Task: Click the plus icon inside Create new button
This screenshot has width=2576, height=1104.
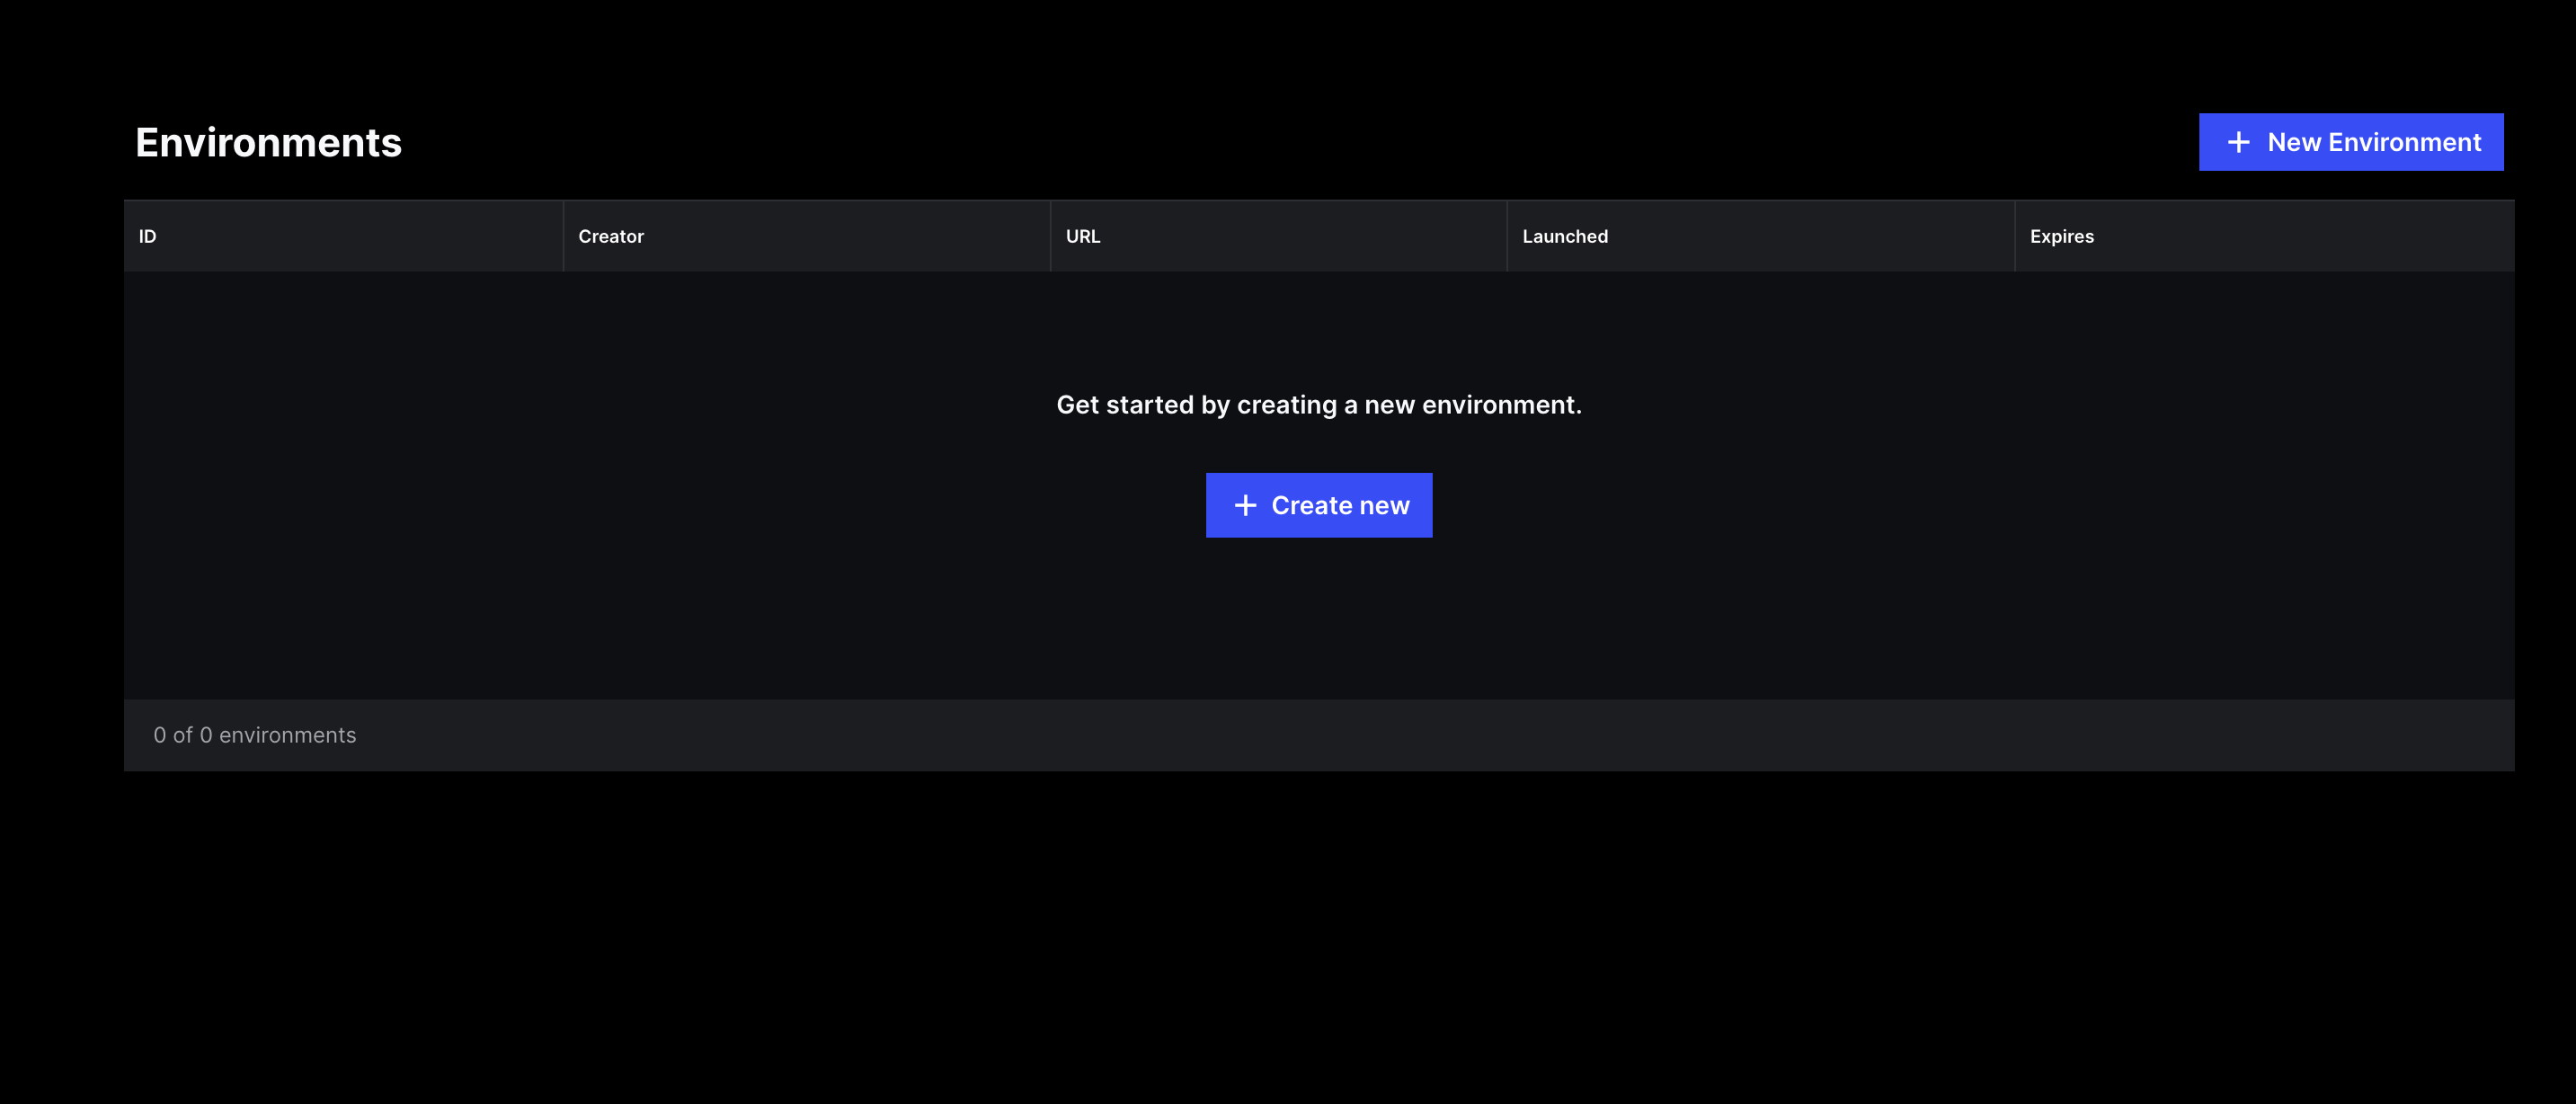Action: pyautogui.click(x=1246, y=505)
